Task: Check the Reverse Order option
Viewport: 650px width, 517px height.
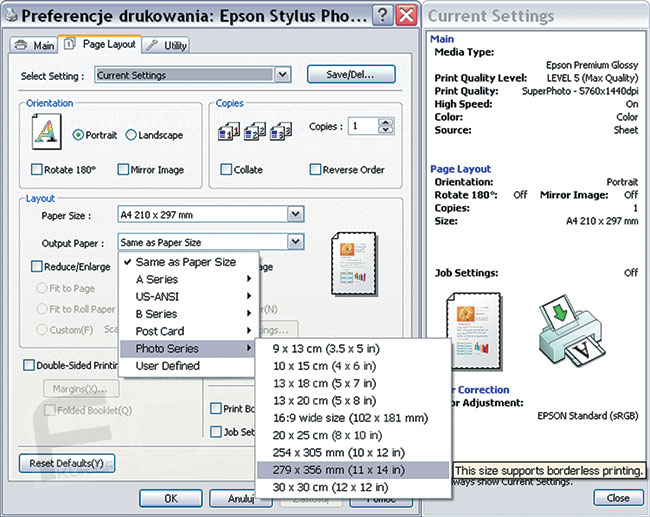Action: [x=315, y=170]
